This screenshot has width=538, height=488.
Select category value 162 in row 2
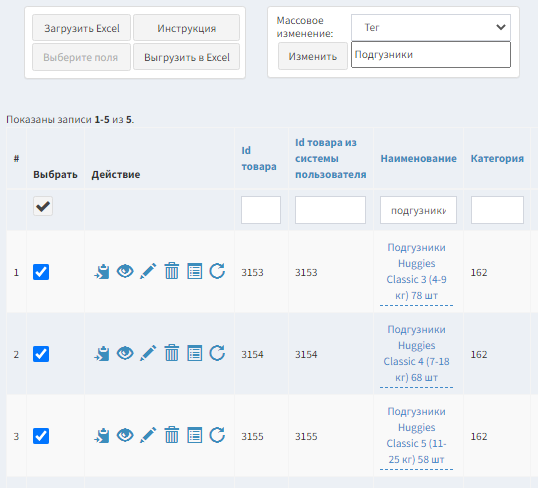tap(479, 355)
